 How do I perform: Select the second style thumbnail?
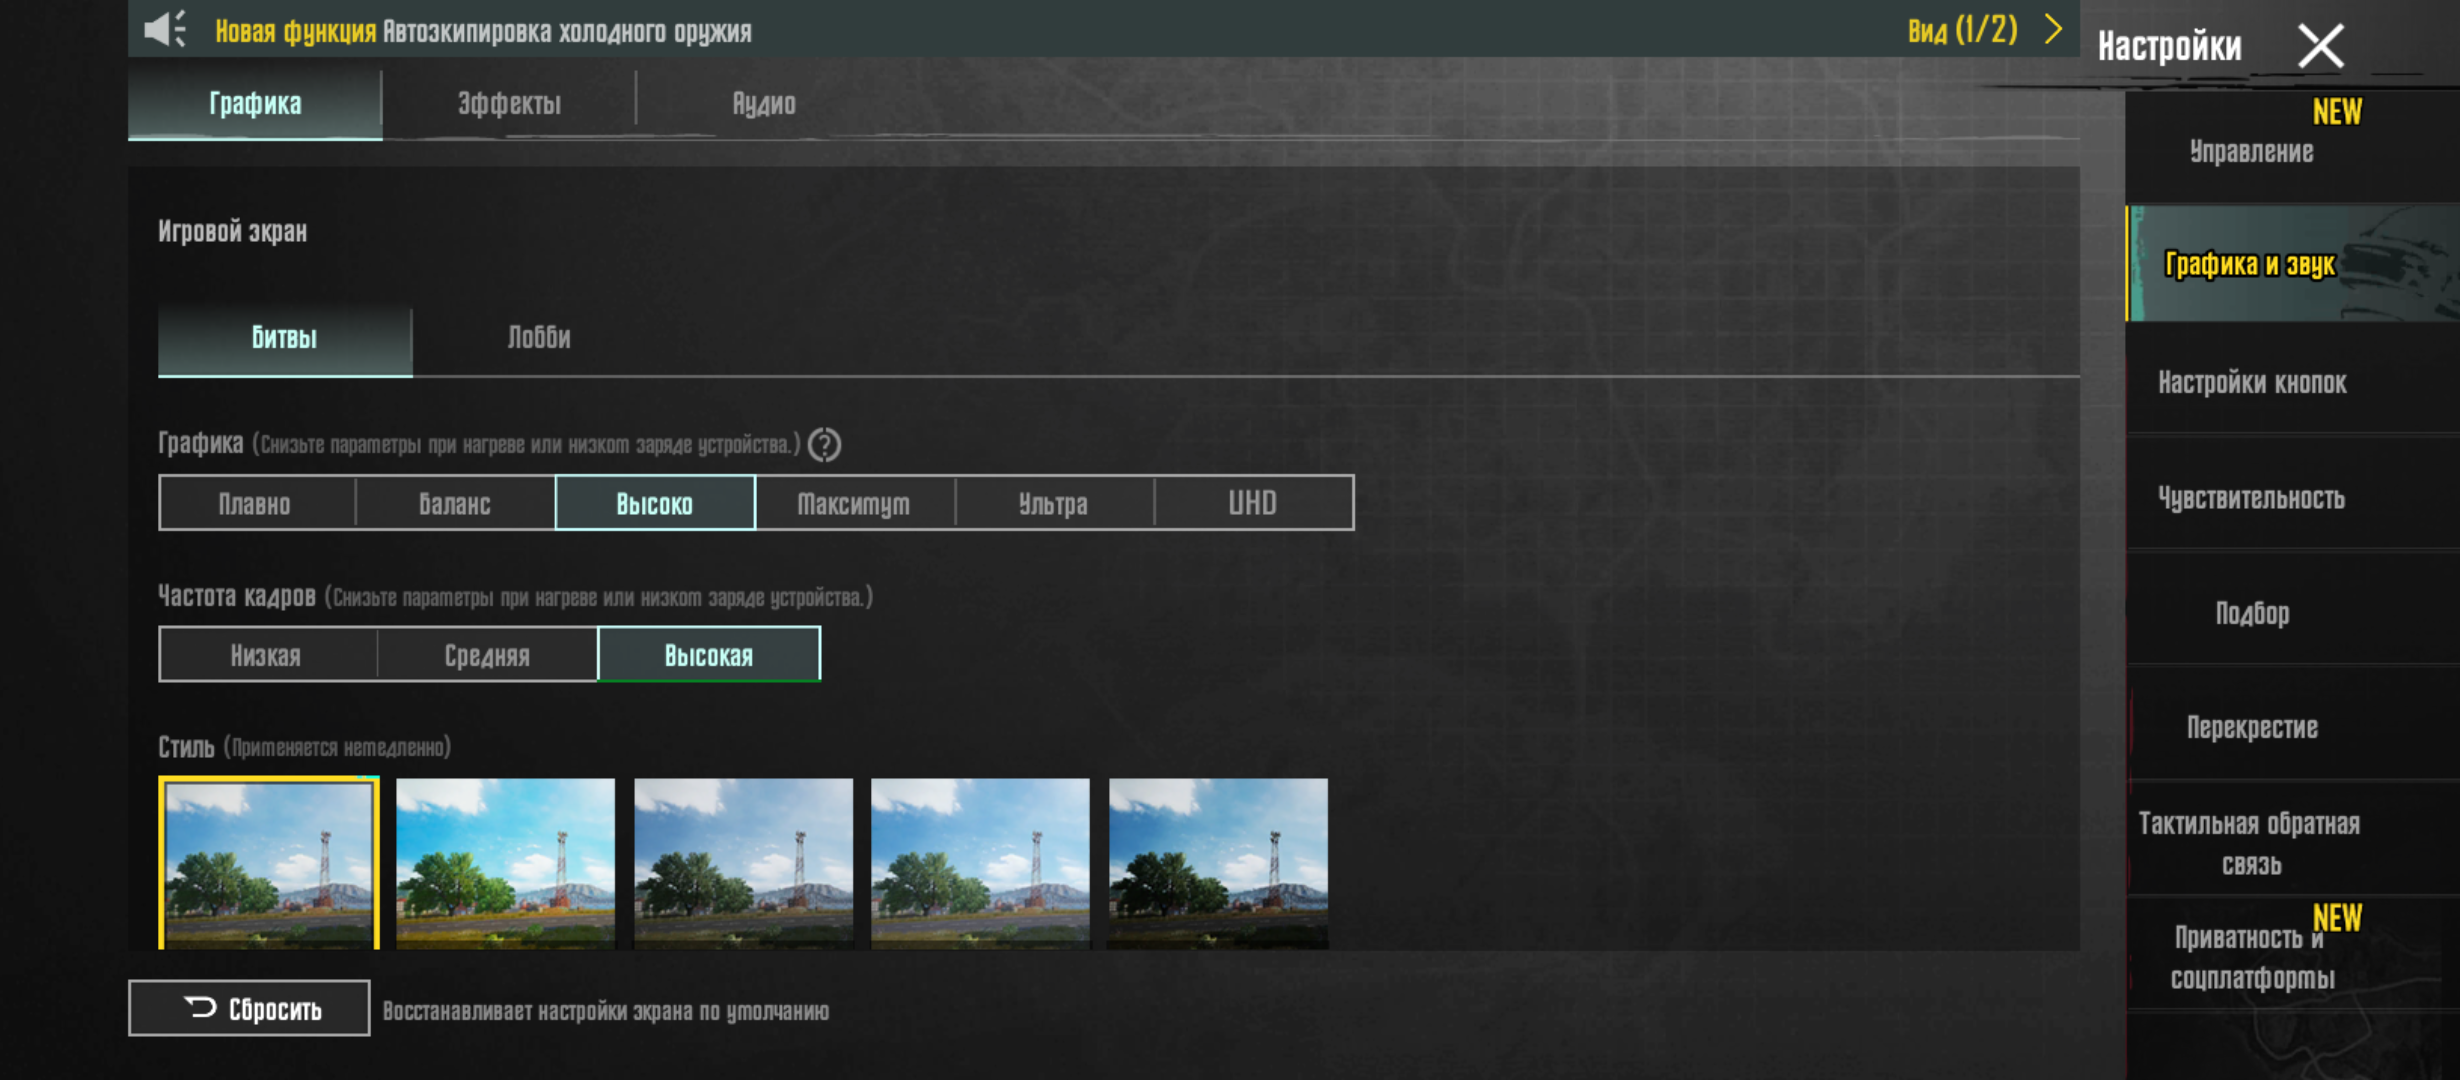coord(506,863)
